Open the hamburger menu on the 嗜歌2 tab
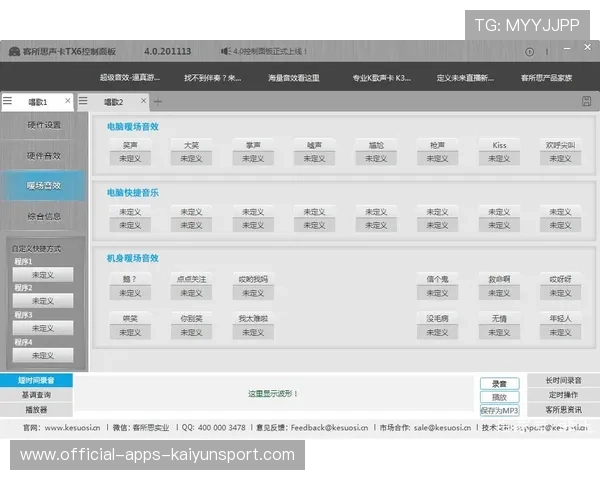This screenshot has width=600, height=480. tap(83, 101)
